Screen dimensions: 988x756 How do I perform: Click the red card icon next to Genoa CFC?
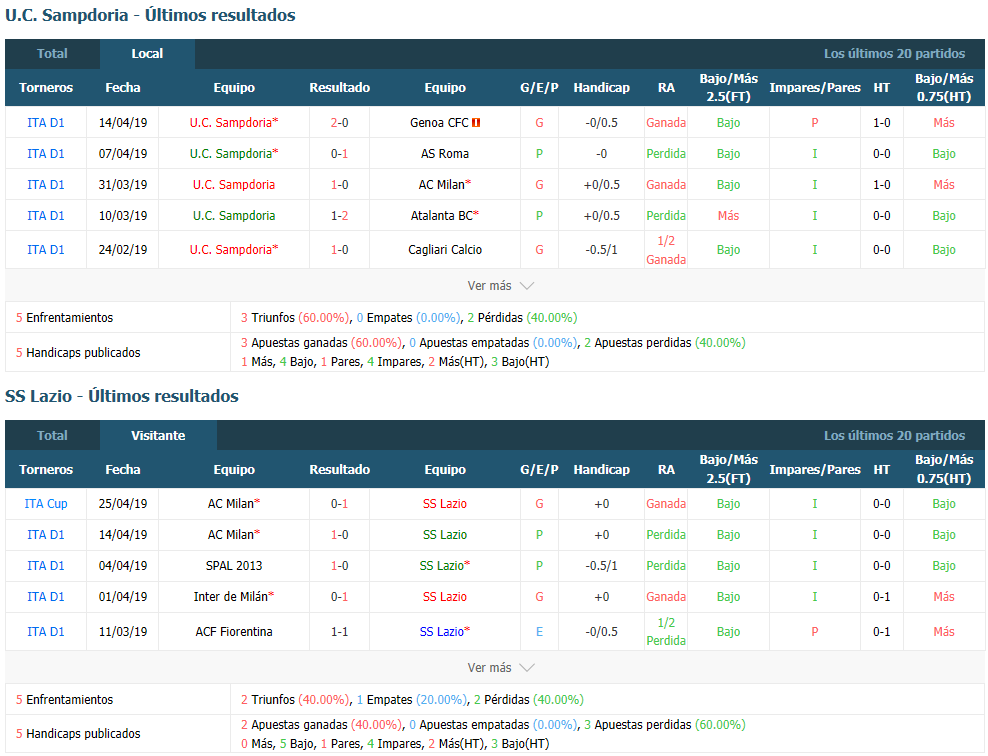click(476, 123)
